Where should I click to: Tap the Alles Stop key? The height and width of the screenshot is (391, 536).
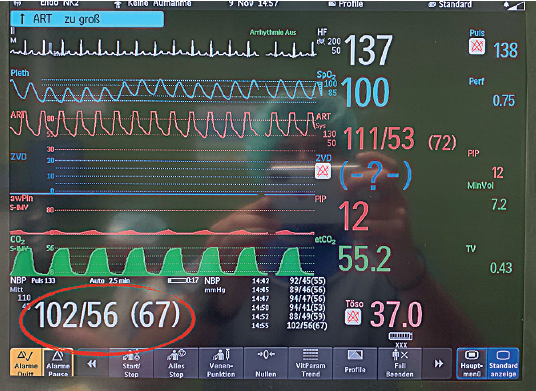click(x=176, y=364)
